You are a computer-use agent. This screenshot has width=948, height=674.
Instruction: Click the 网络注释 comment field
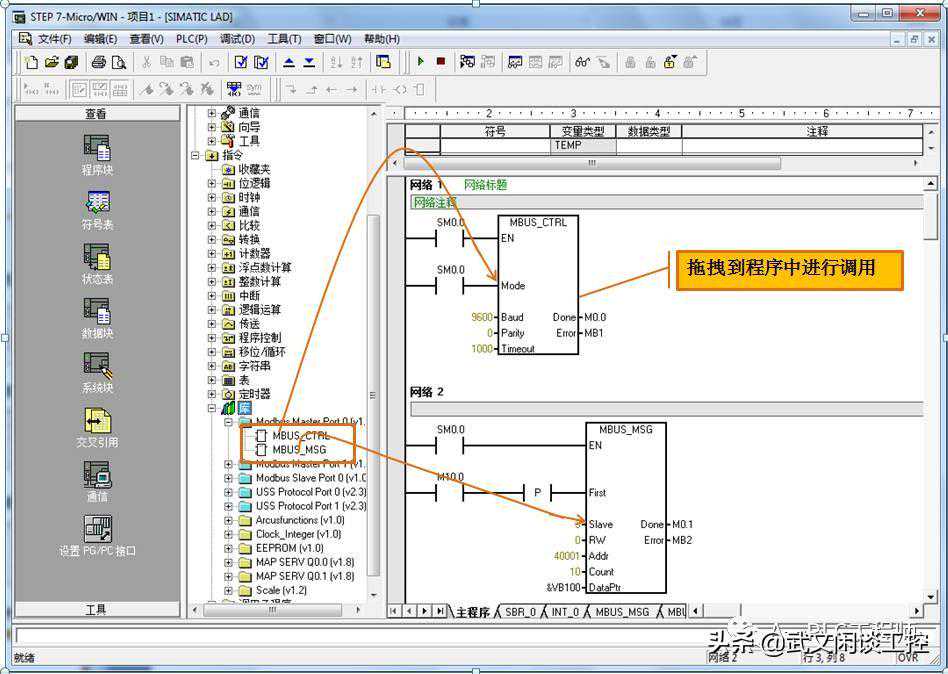tap(434, 203)
